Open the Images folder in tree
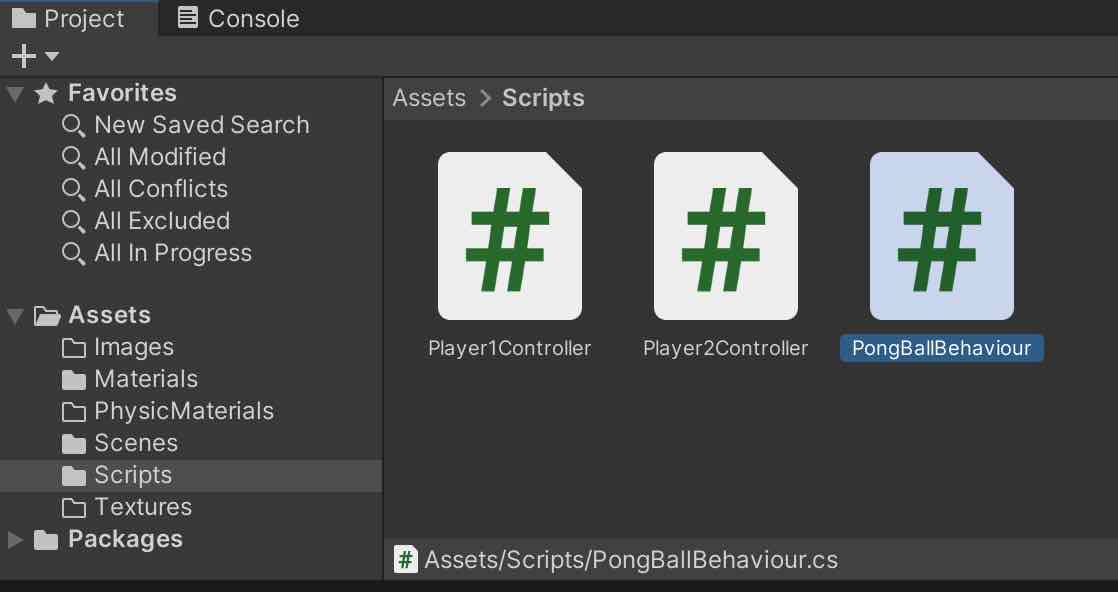1118x592 pixels. 133,347
